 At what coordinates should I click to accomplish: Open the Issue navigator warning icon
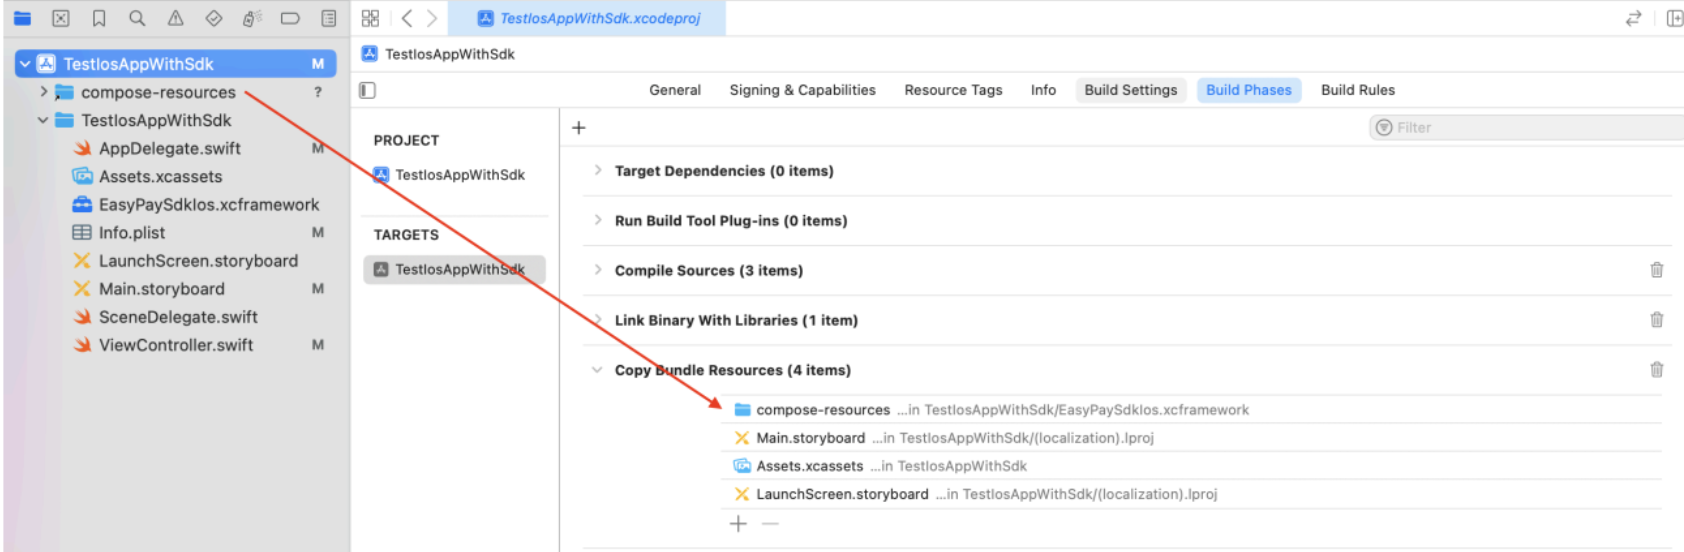pyautogui.click(x=175, y=18)
